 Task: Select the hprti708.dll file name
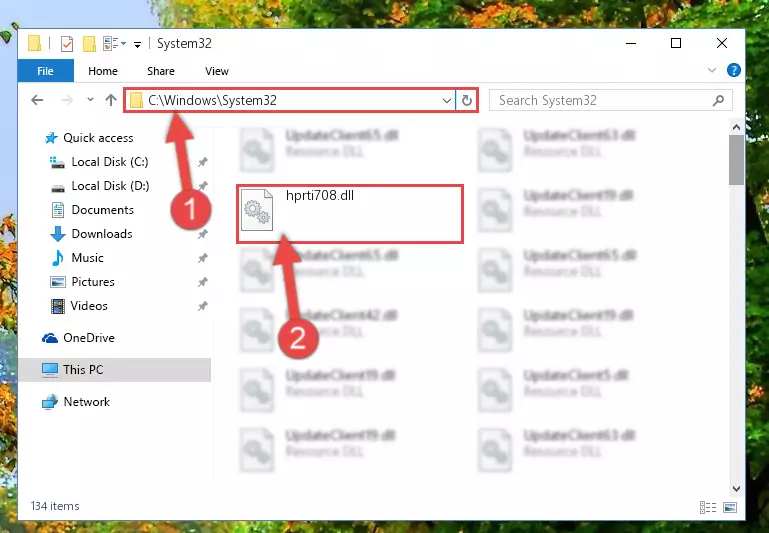click(x=320, y=196)
